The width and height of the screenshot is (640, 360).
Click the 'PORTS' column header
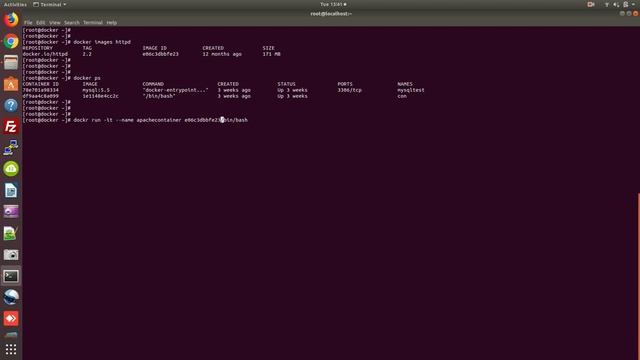tap(345, 84)
